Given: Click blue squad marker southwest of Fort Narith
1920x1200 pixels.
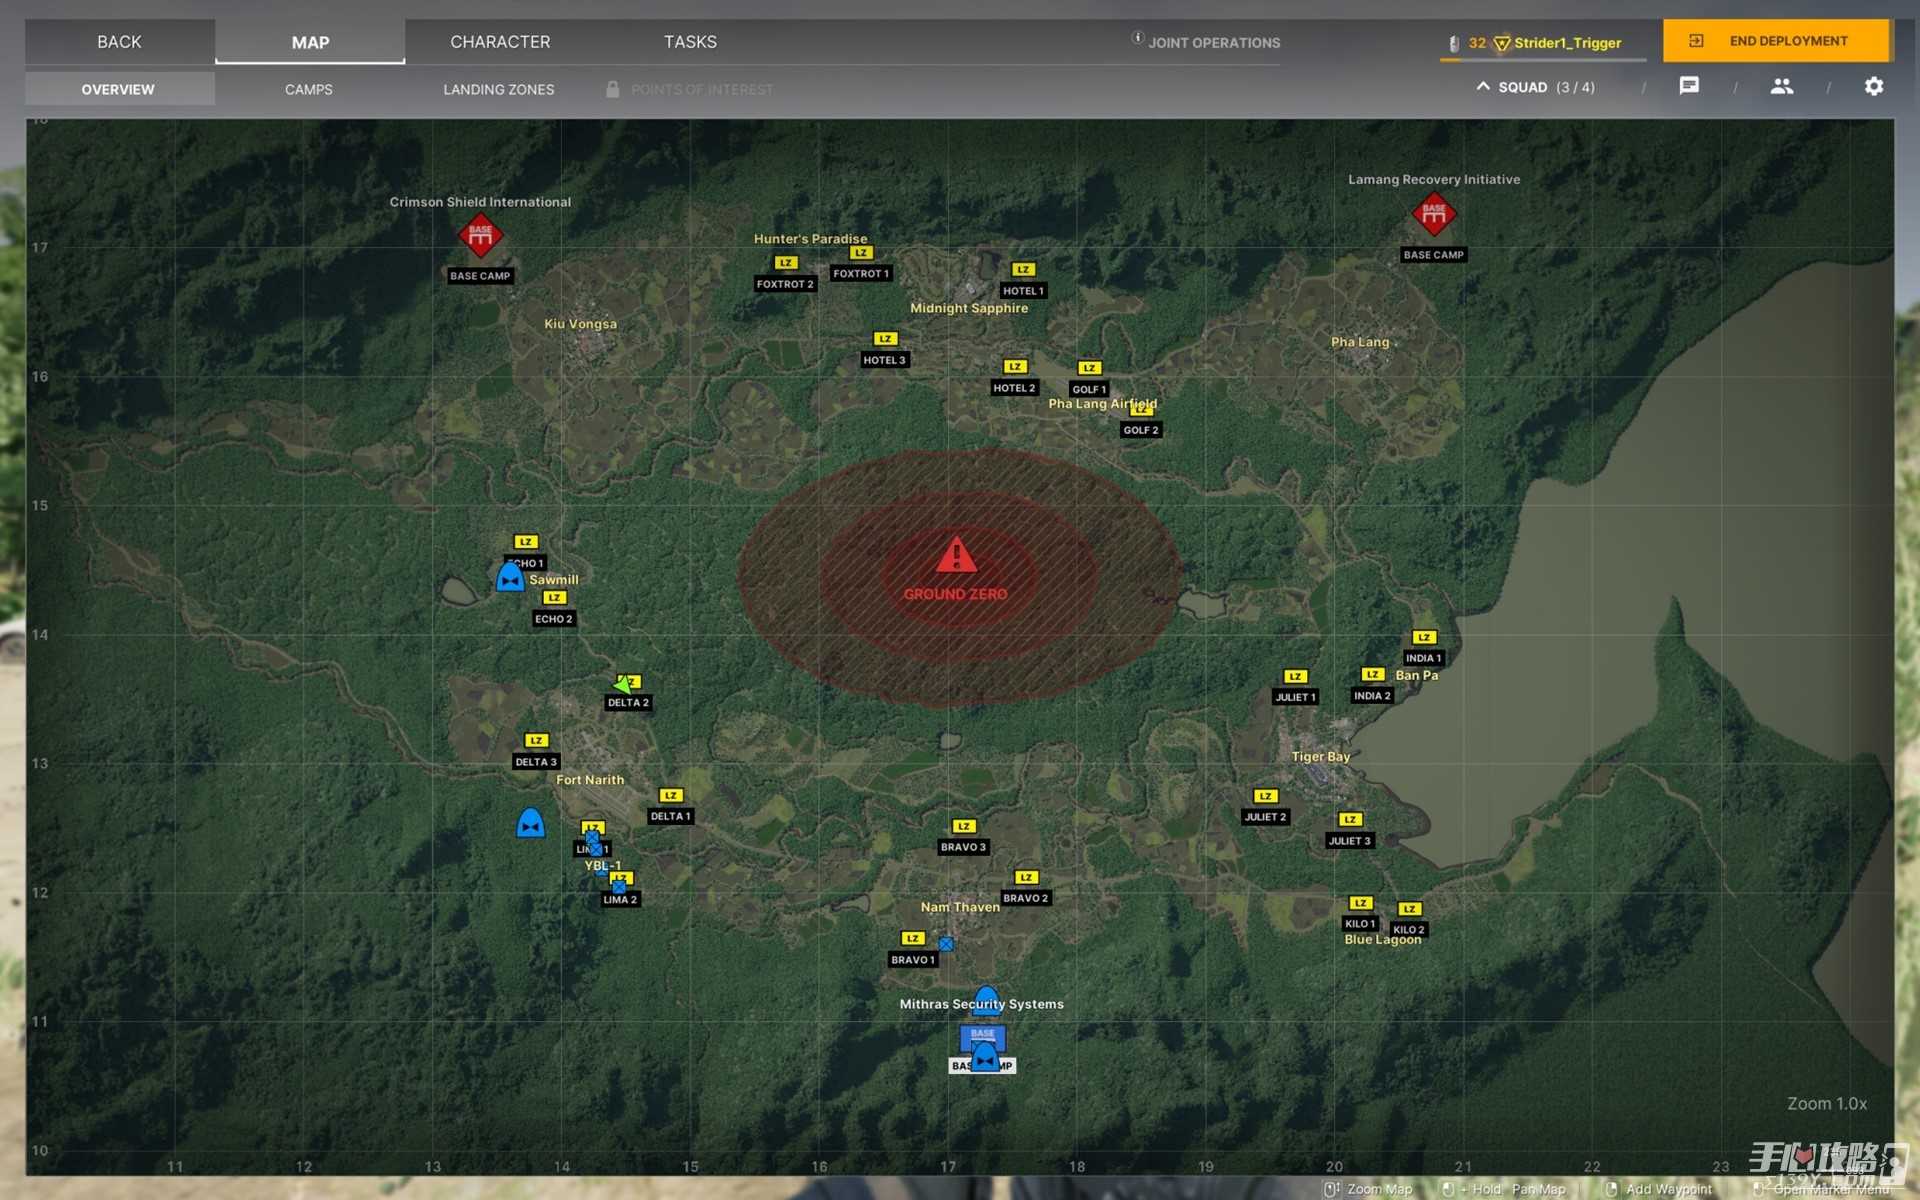Looking at the screenshot, I should click(x=531, y=823).
